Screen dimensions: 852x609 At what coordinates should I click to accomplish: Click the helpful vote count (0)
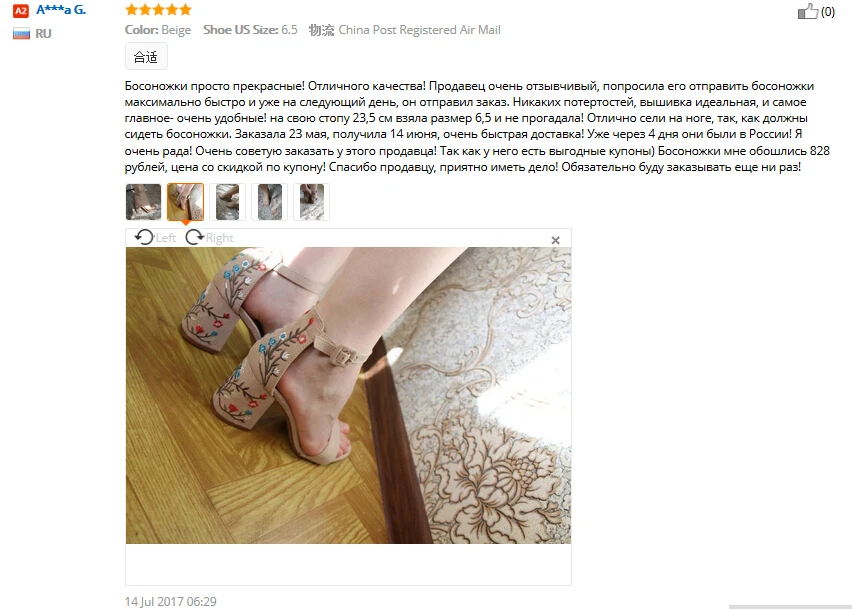[828, 11]
